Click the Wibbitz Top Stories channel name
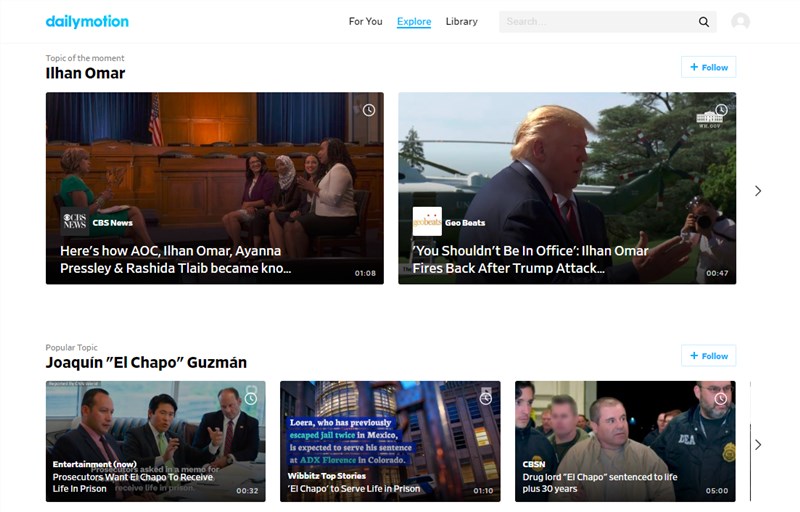This screenshot has width=800, height=512. tap(327, 476)
